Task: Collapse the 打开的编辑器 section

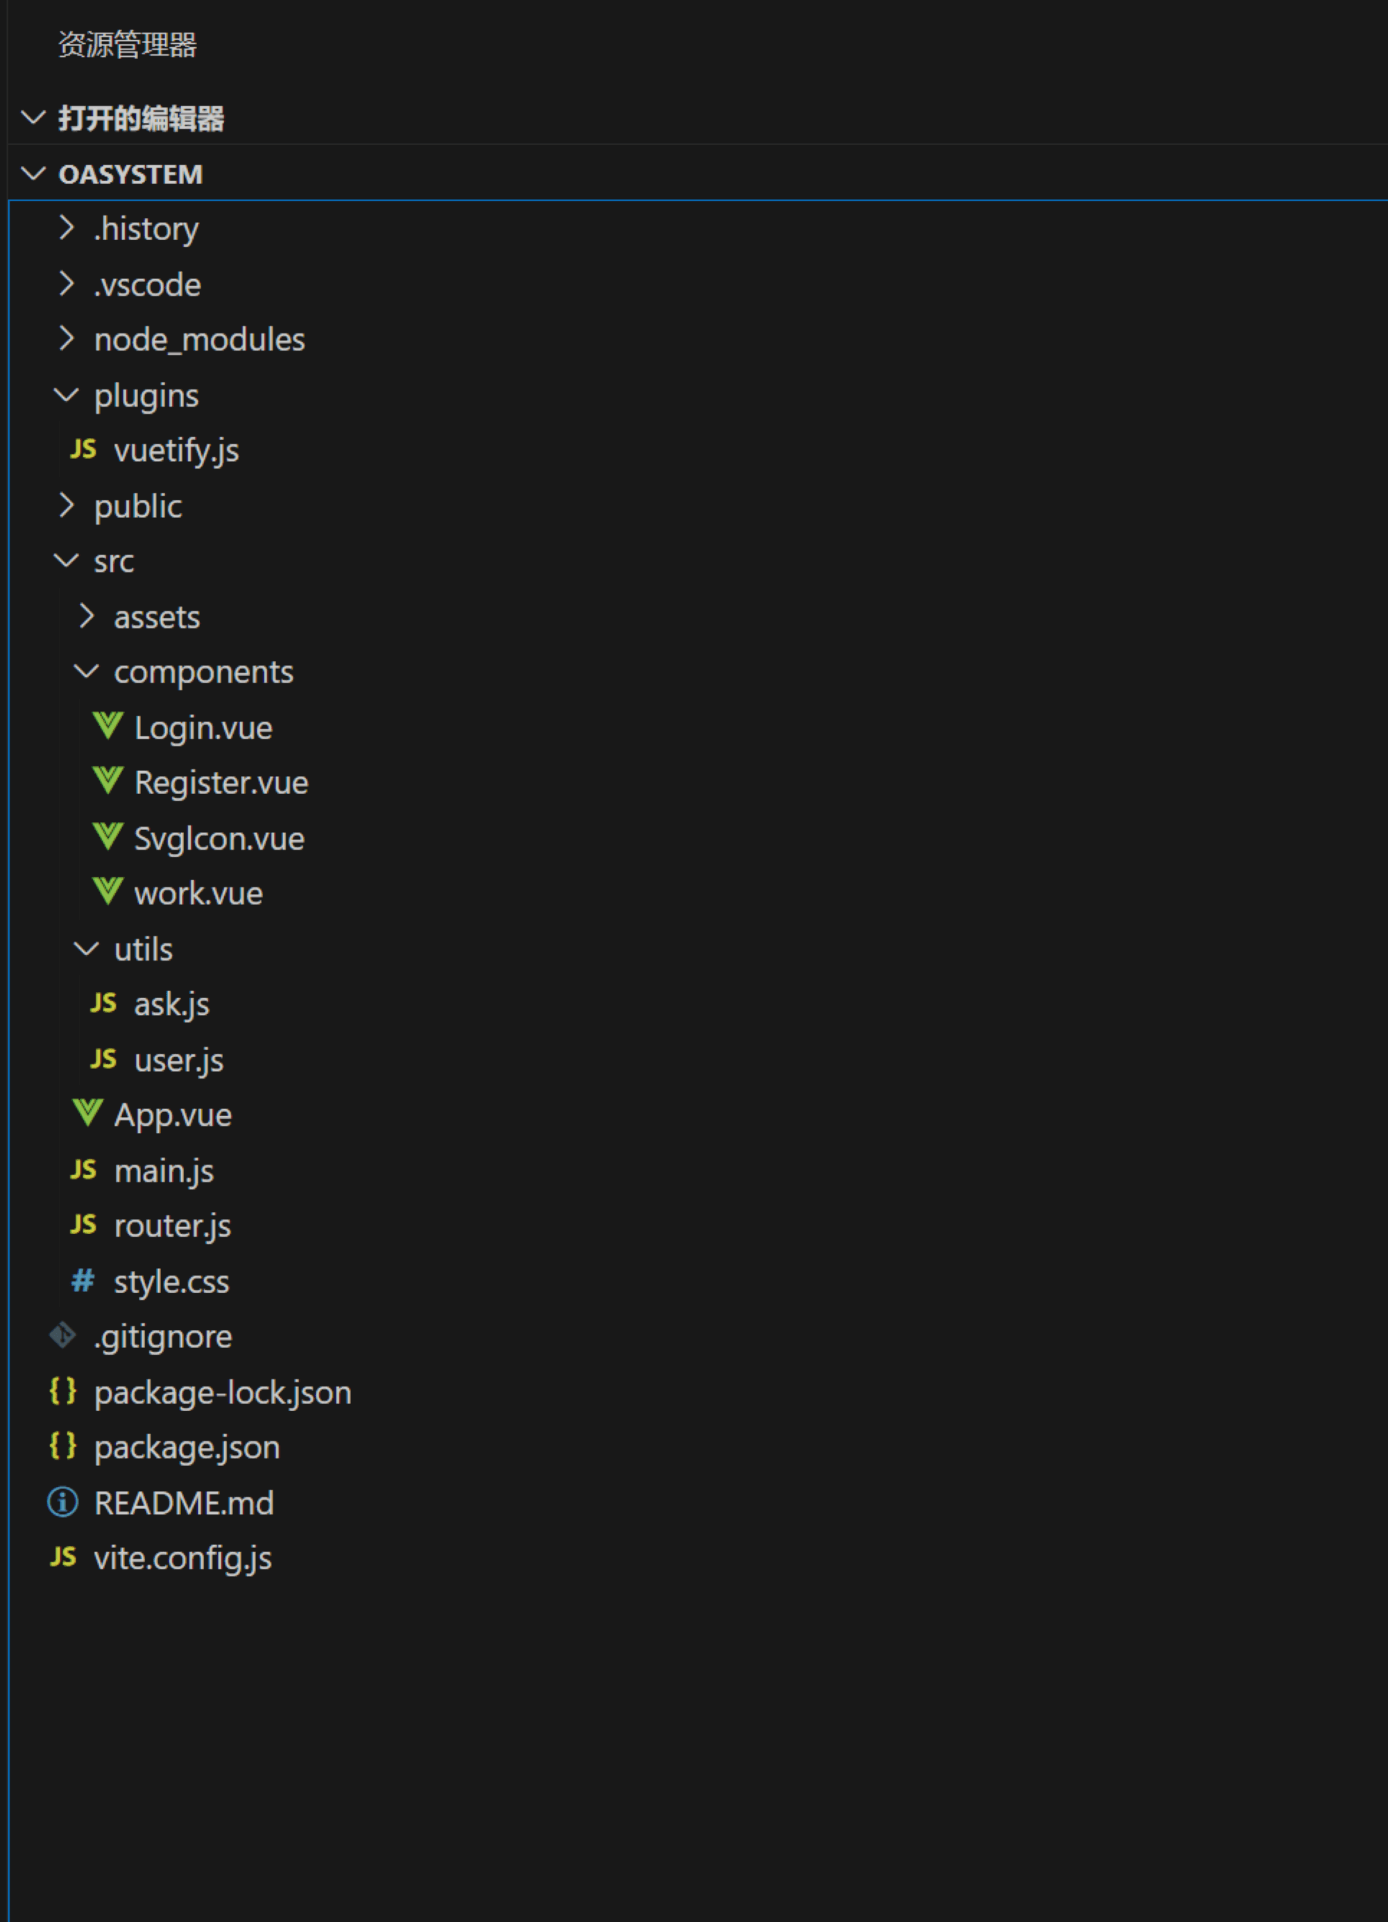Action: [x=33, y=118]
